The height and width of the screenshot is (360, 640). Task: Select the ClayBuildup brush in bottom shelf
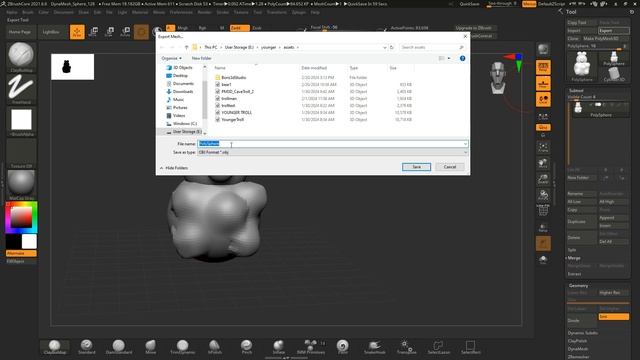[x=55, y=347]
